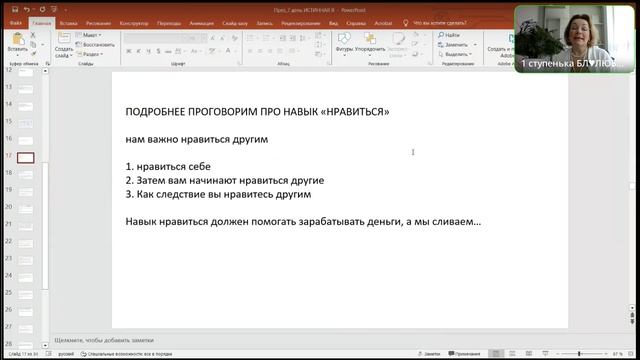Image resolution: width=640 pixels, height=360 pixels.
Task: Click the zoom slider handle in status bar
Action: click(579, 354)
